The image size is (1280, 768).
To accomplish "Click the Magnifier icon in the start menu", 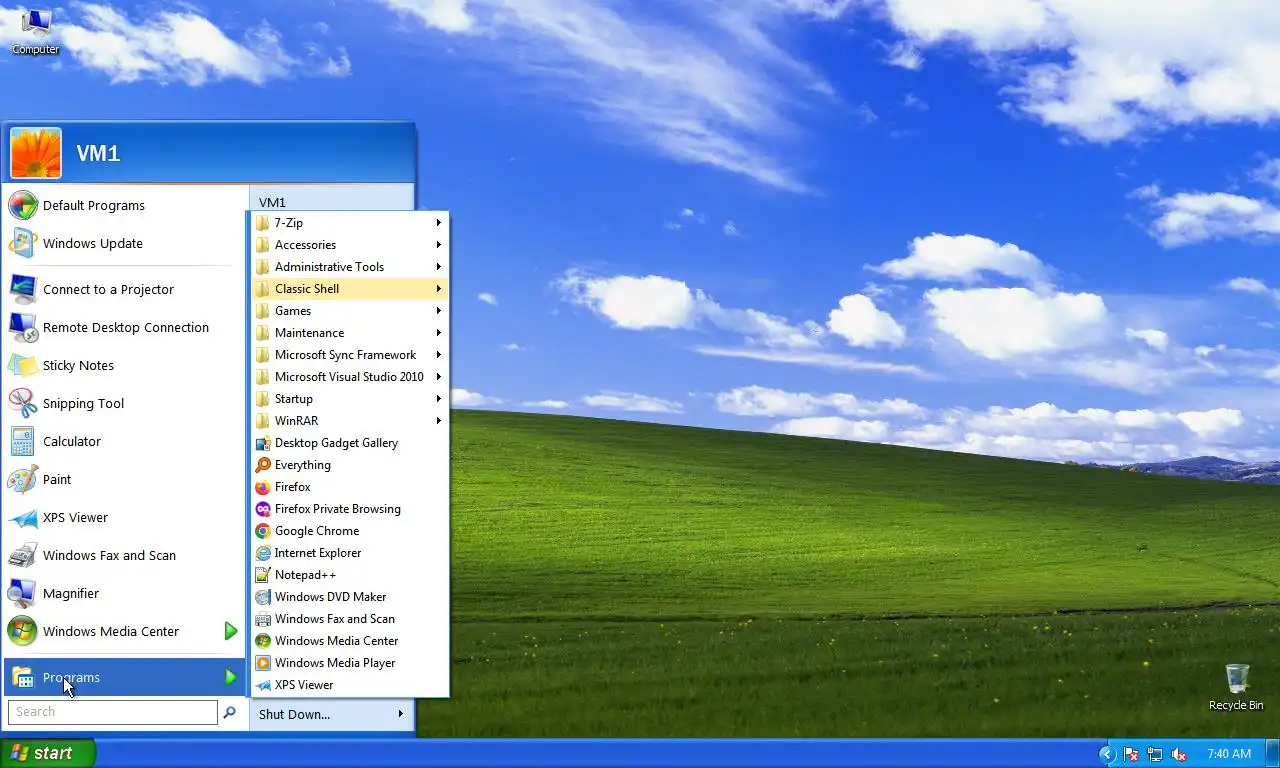I will coord(22,593).
